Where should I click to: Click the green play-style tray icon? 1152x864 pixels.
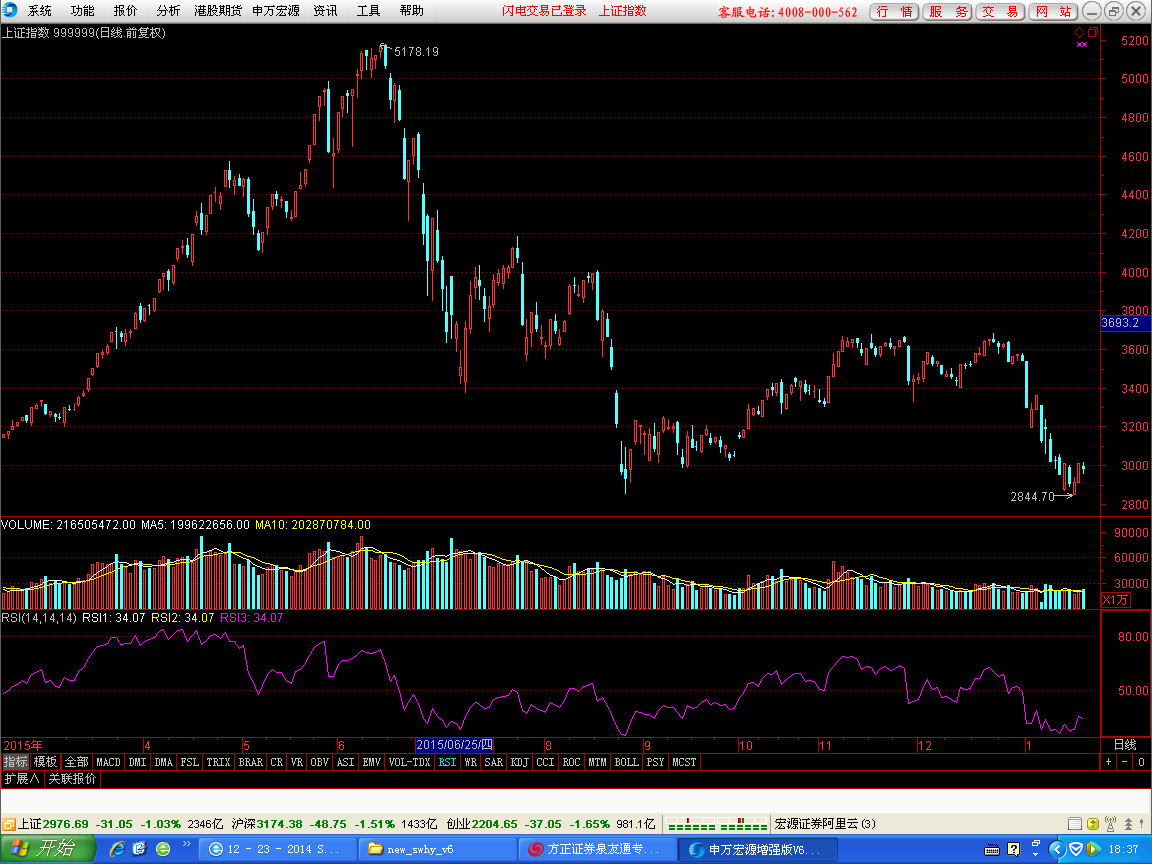[1092, 849]
